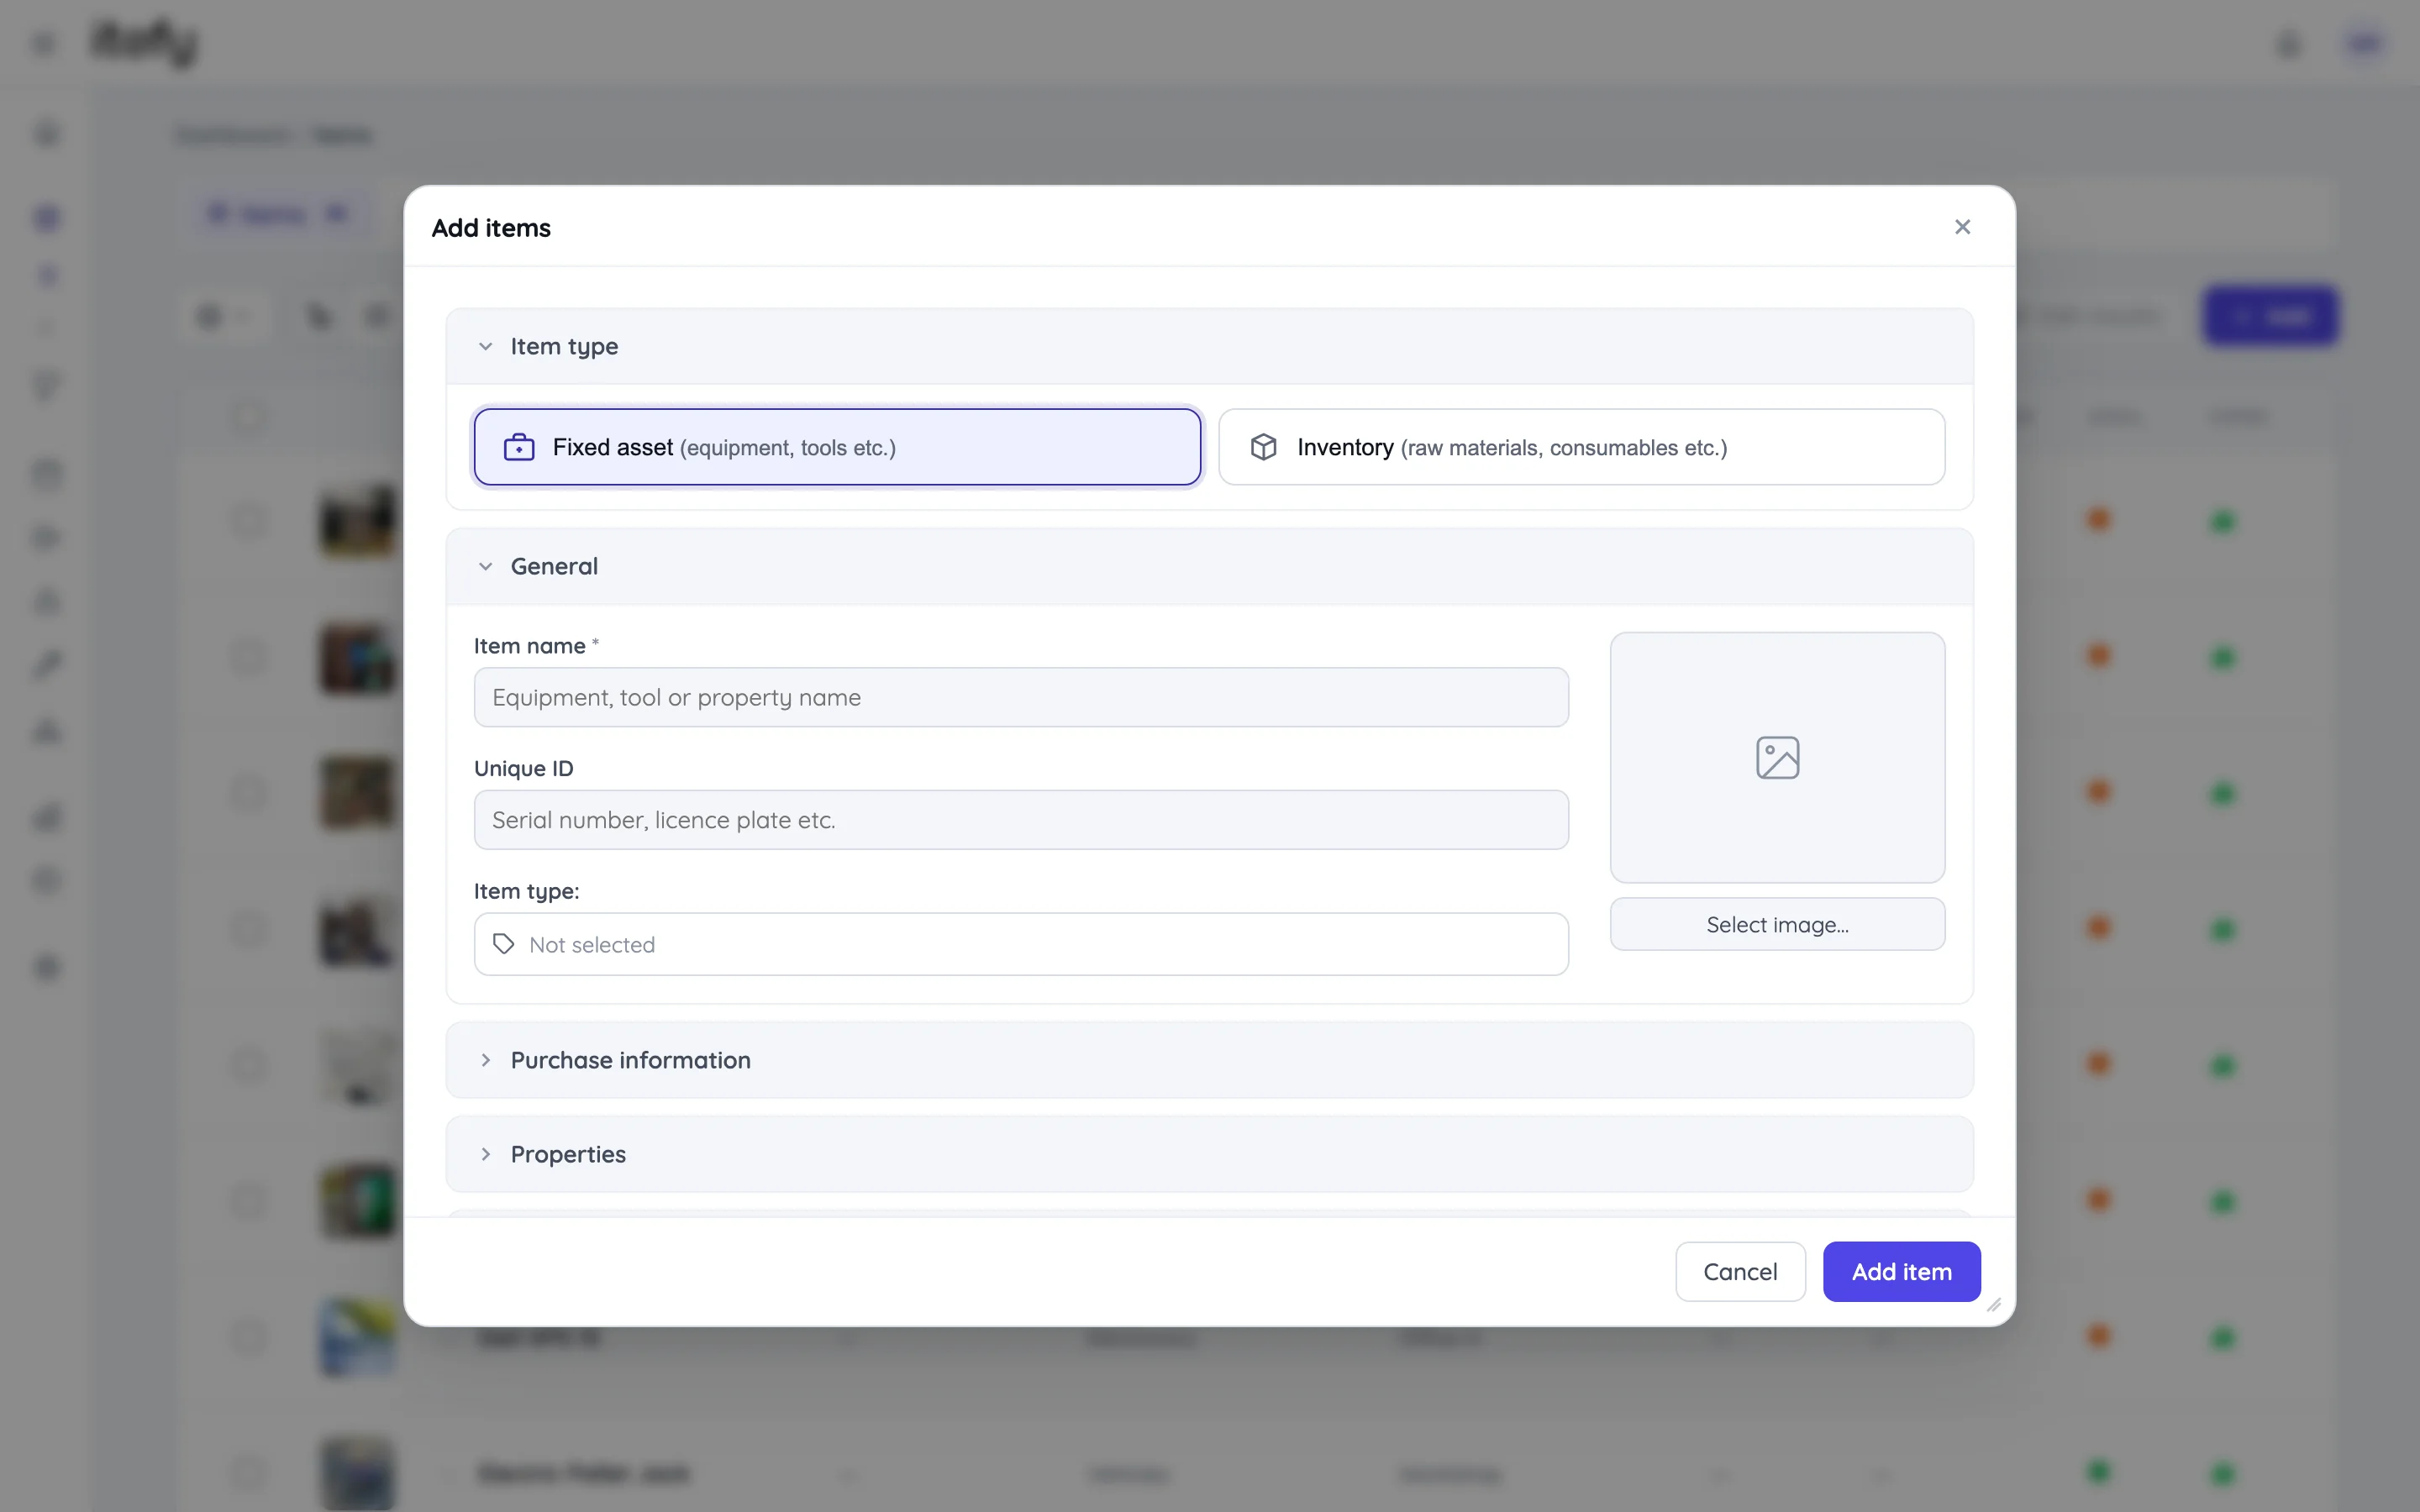This screenshot has width=2420, height=1512.
Task: Click the Fixed asset briefcase icon
Action: [519, 447]
